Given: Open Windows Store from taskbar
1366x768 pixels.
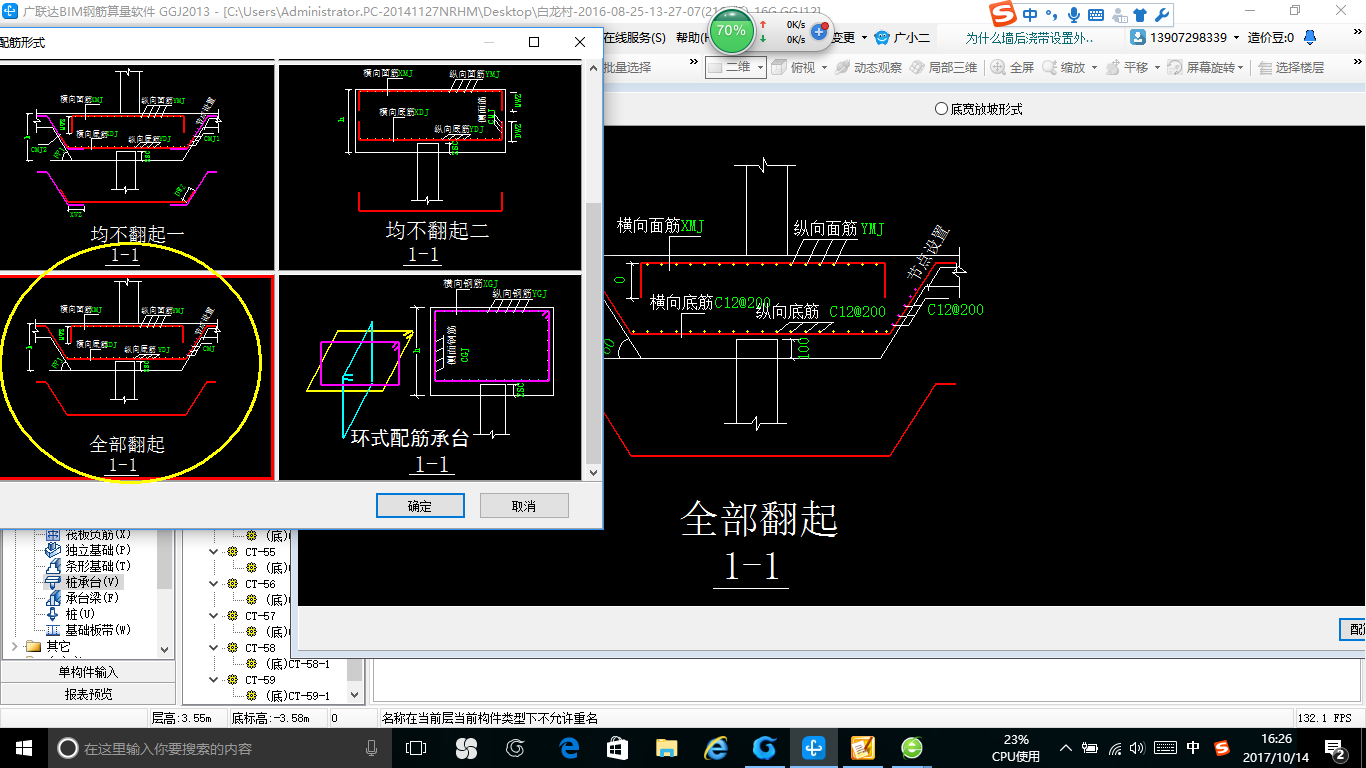Looking at the screenshot, I should tap(617, 747).
